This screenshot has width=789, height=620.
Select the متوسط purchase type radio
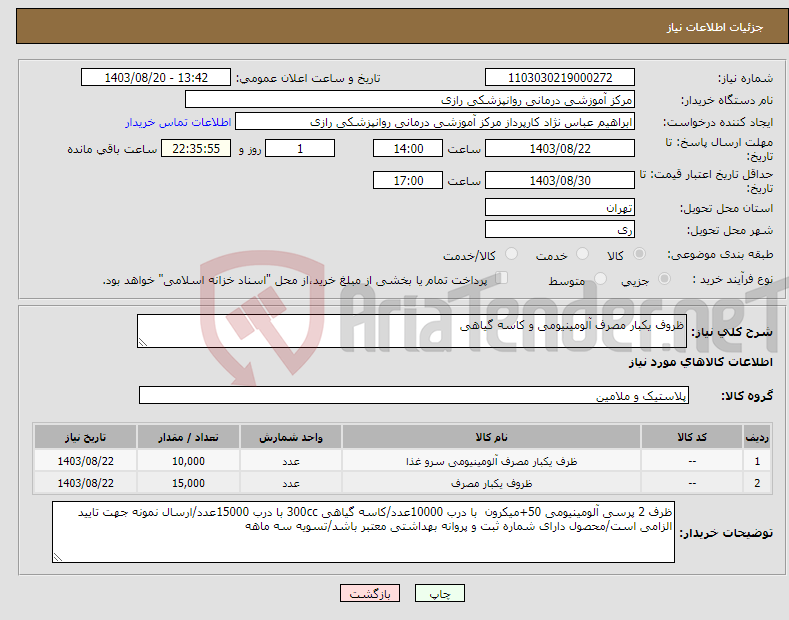pyautogui.click(x=600, y=279)
